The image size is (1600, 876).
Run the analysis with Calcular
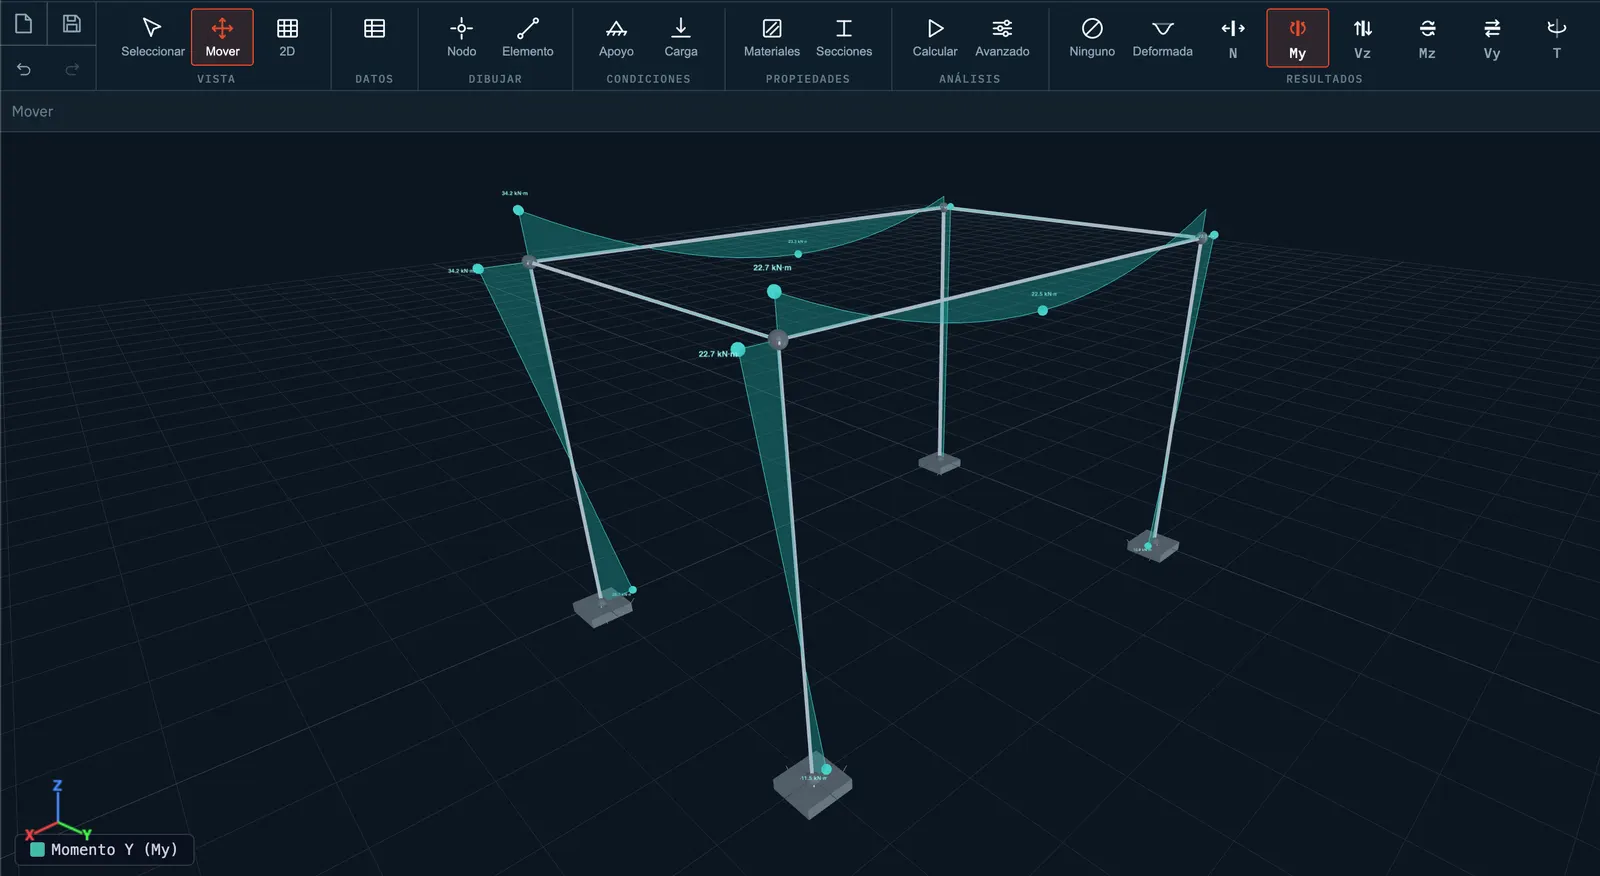click(935, 37)
